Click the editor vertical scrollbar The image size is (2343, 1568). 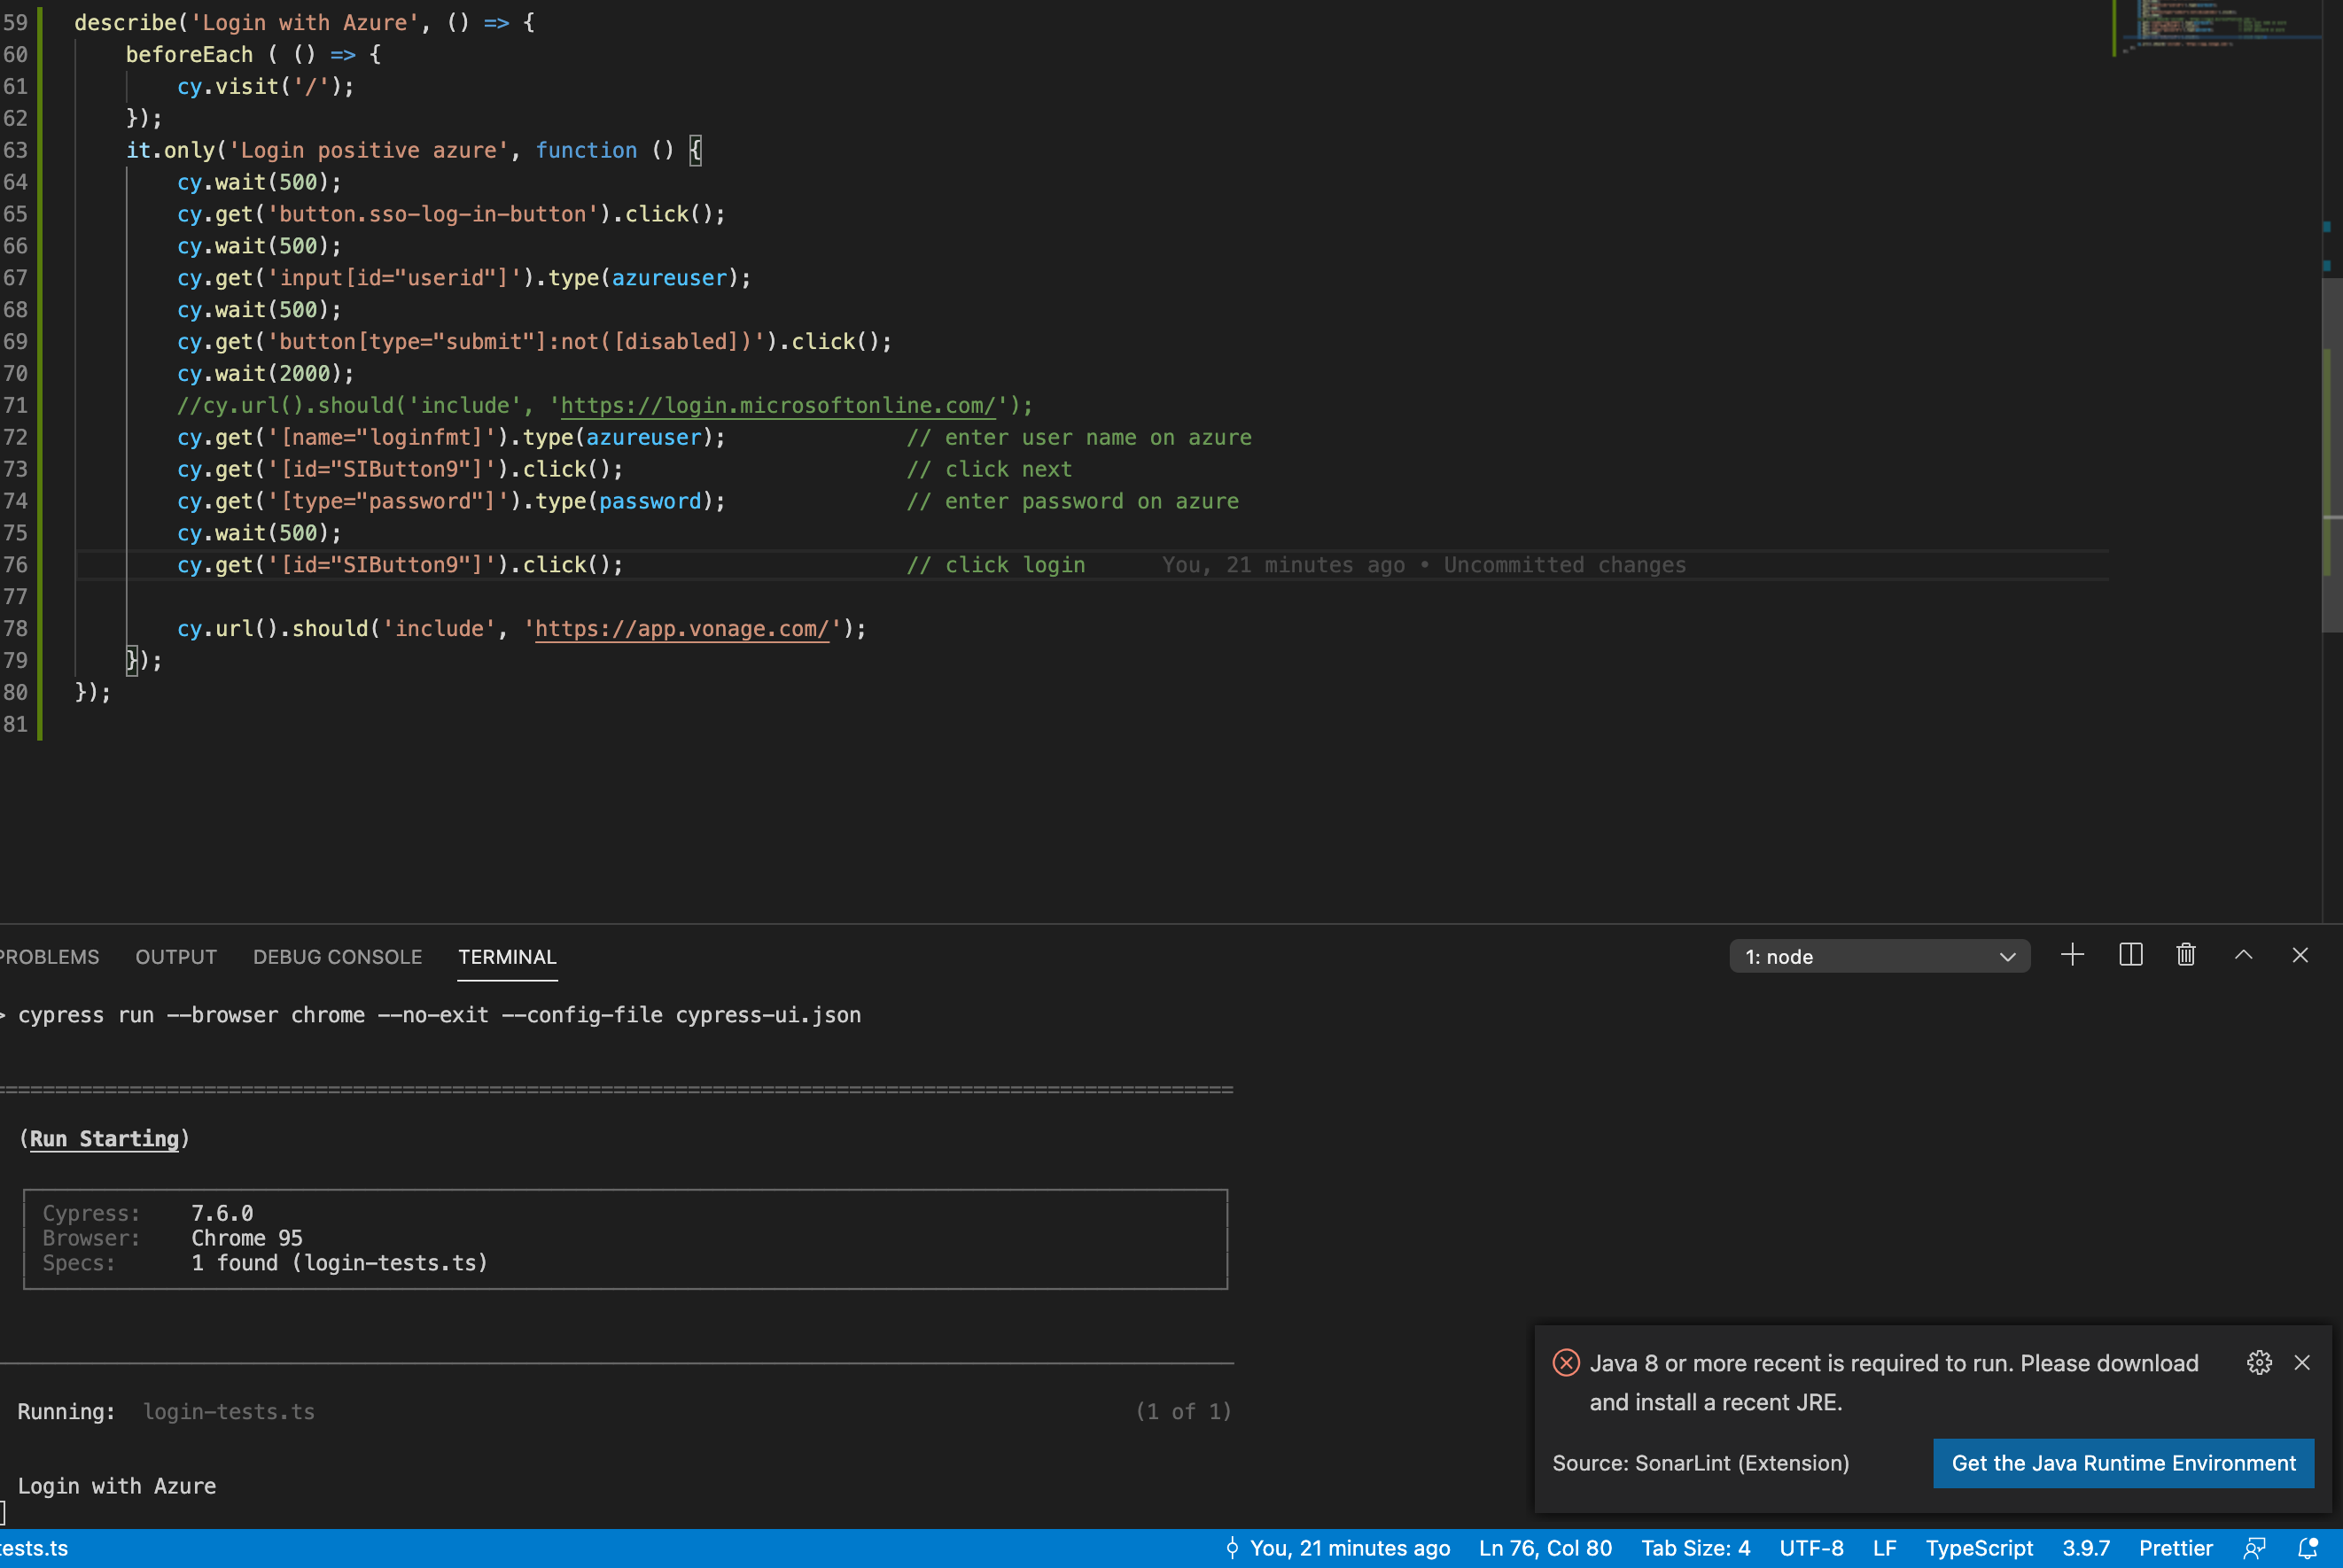[x=2331, y=450]
